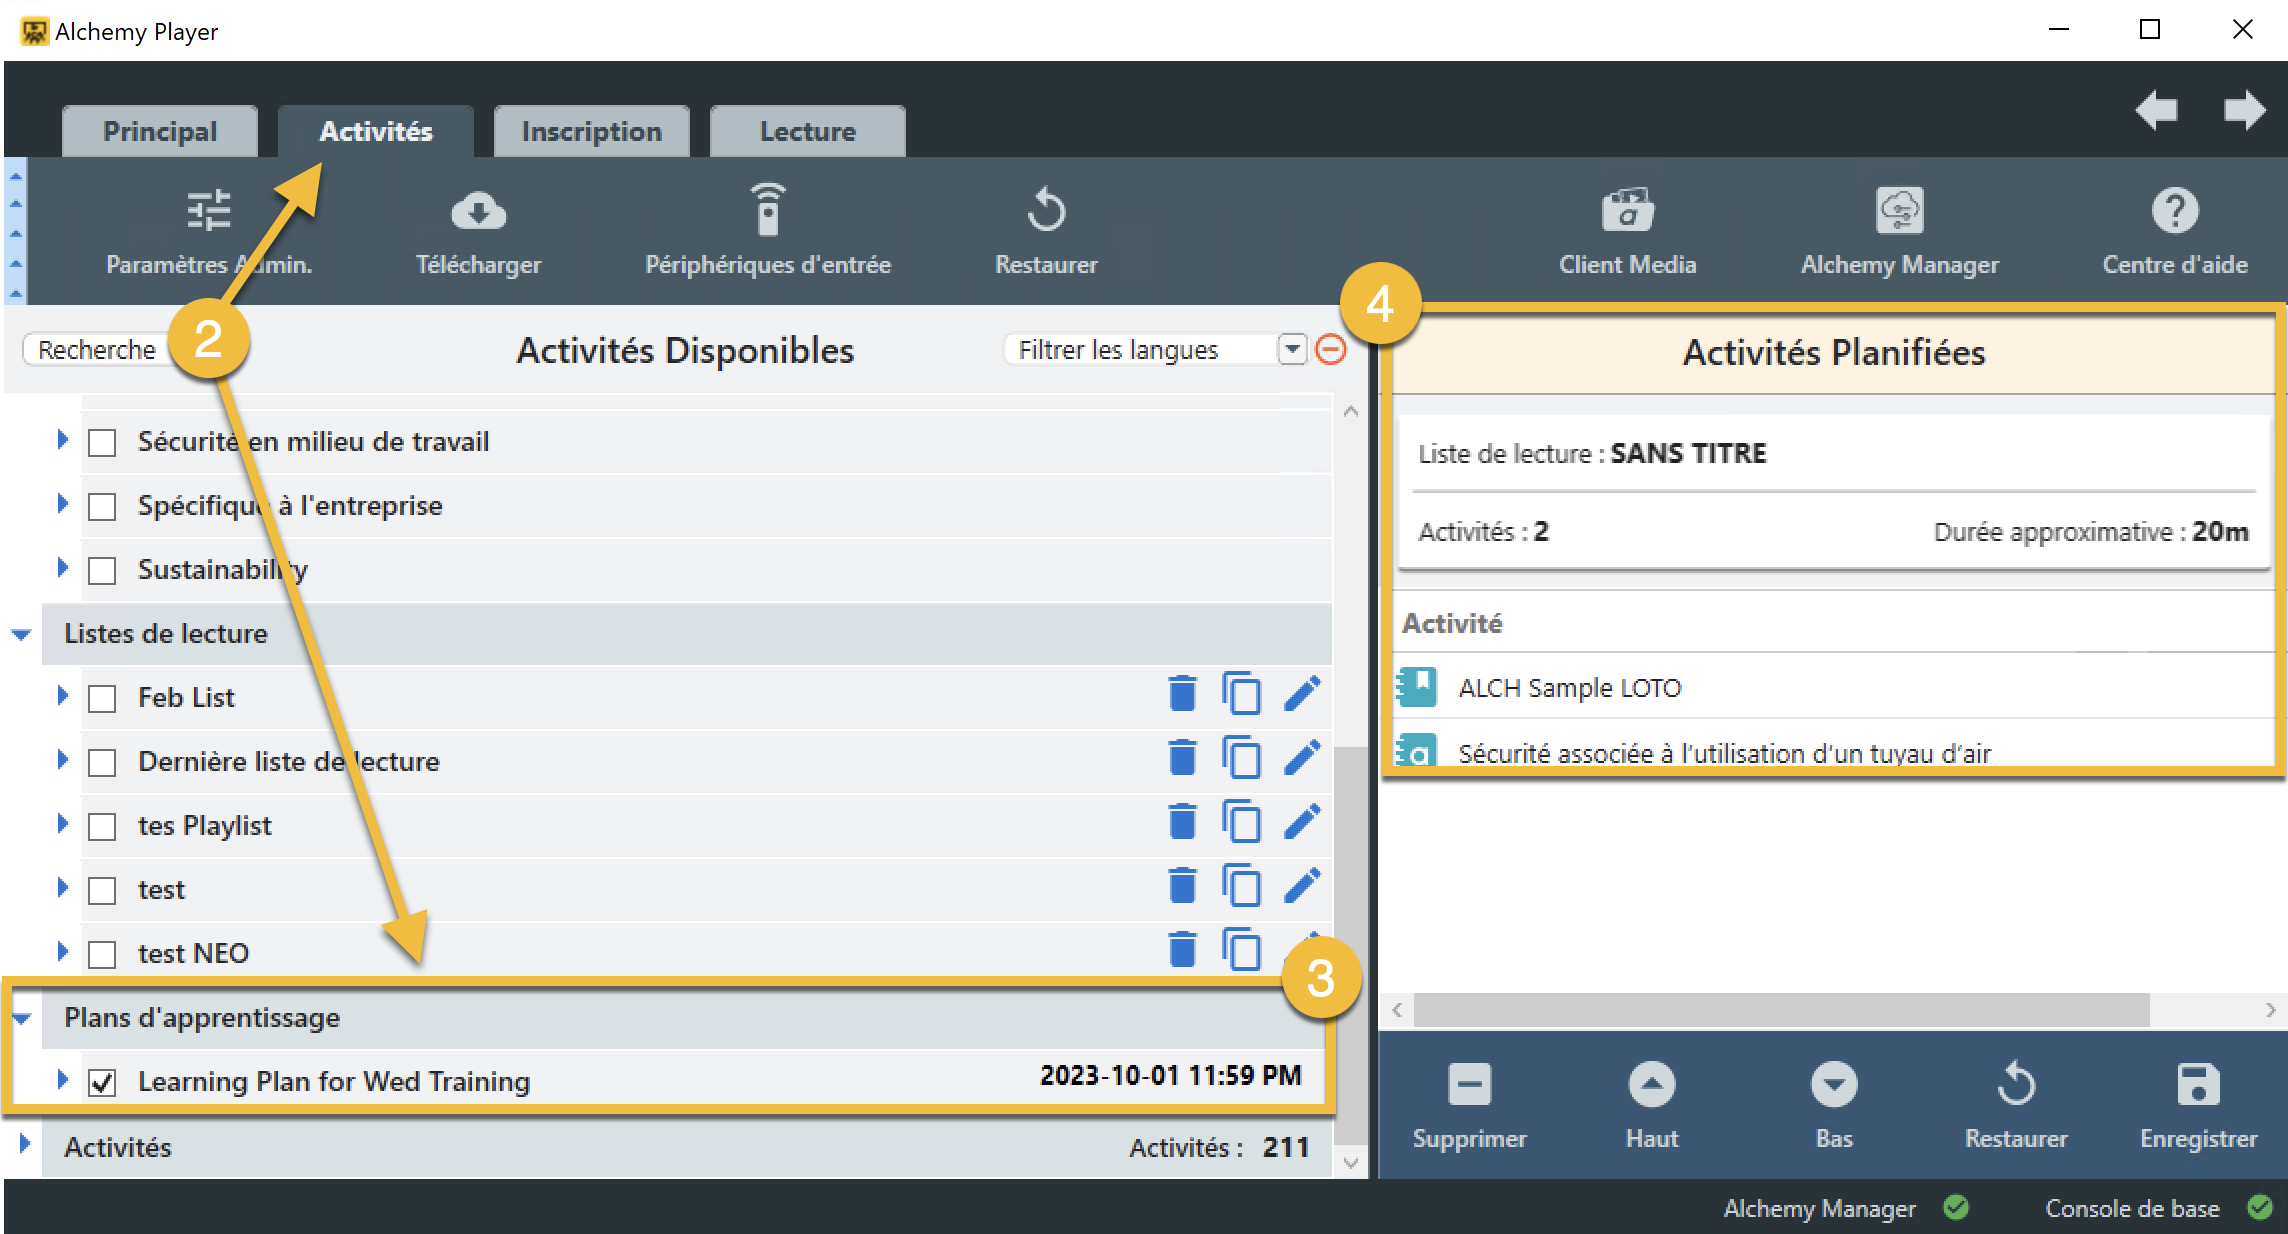Expand the Sustainability category

coord(62,567)
